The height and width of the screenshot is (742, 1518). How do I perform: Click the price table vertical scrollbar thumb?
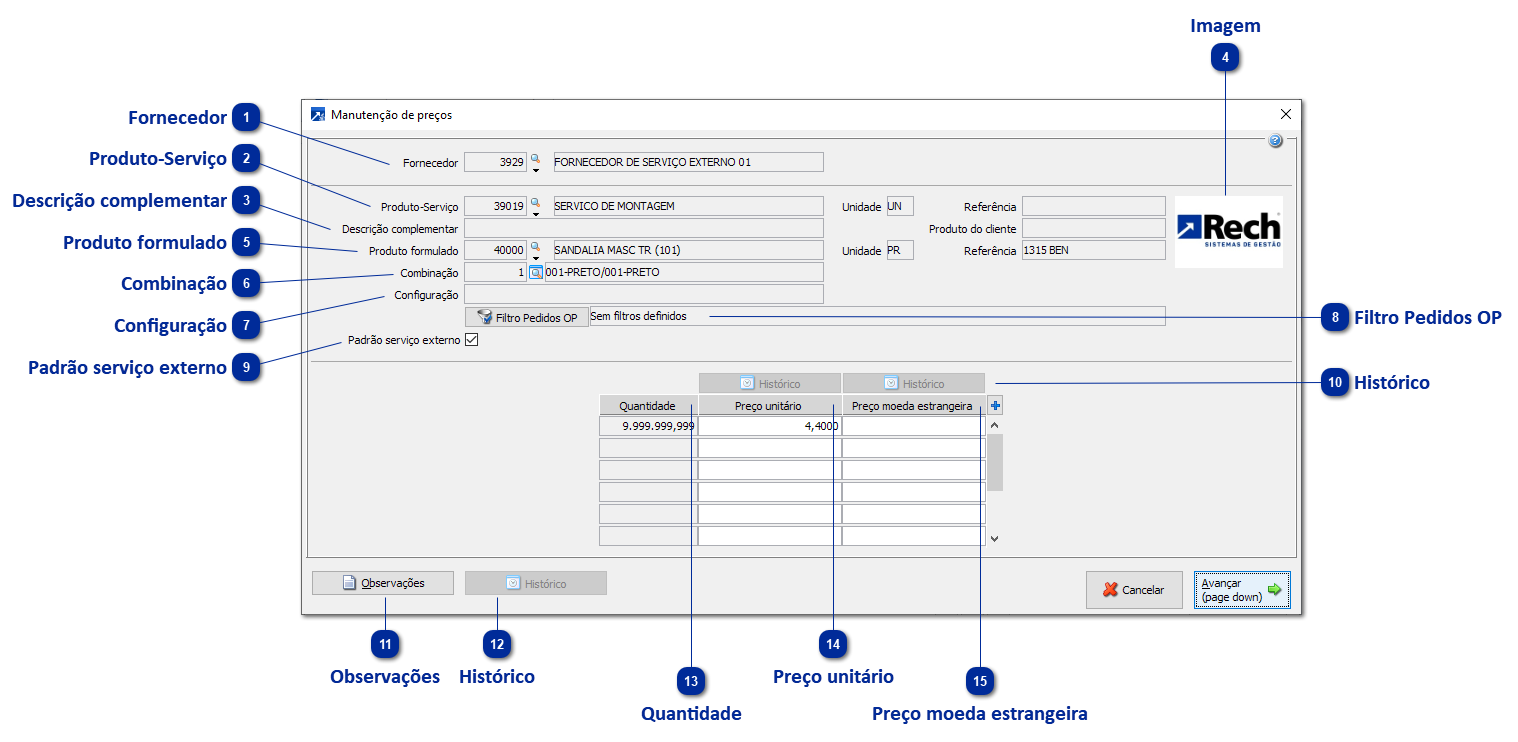tap(995, 462)
